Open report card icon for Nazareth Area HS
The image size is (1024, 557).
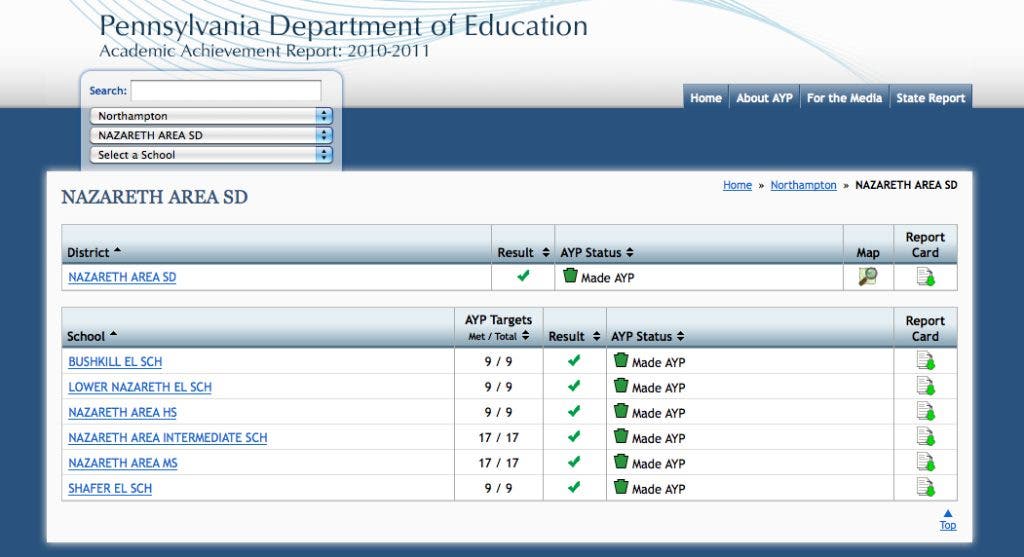(925, 412)
